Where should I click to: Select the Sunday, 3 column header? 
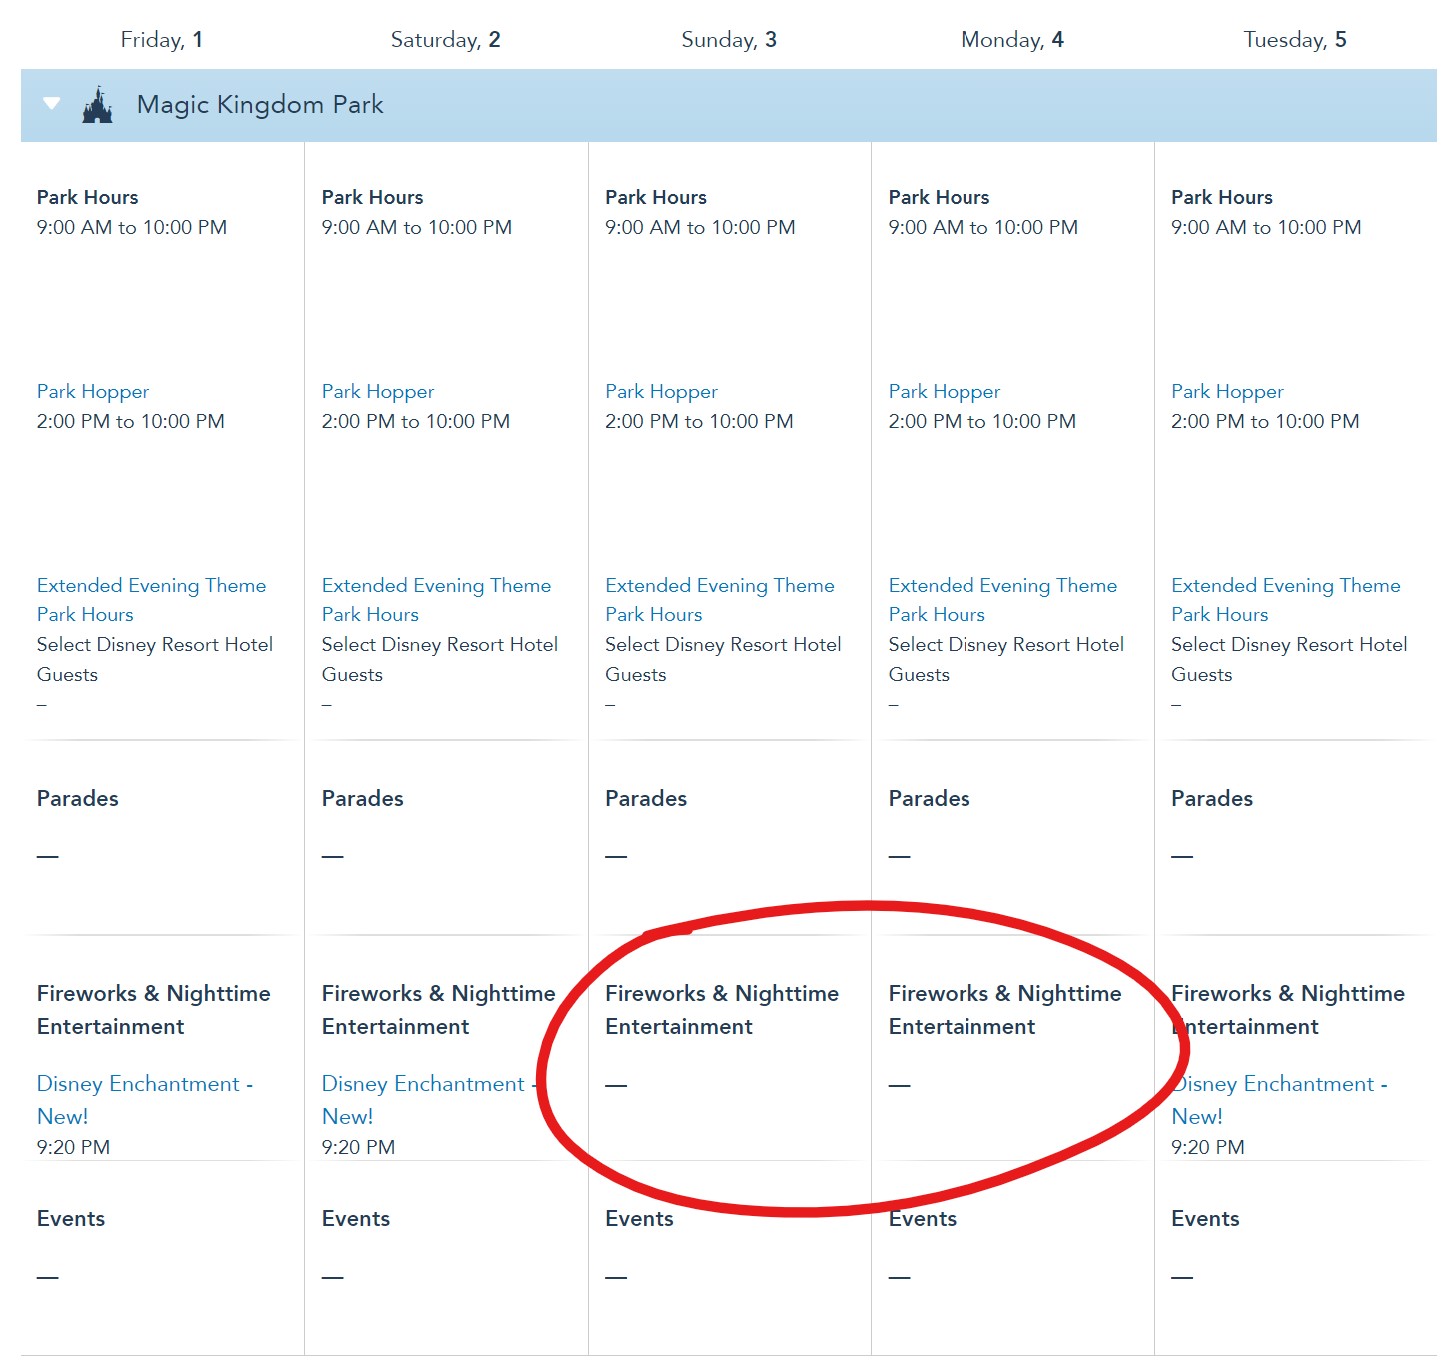[729, 40]
